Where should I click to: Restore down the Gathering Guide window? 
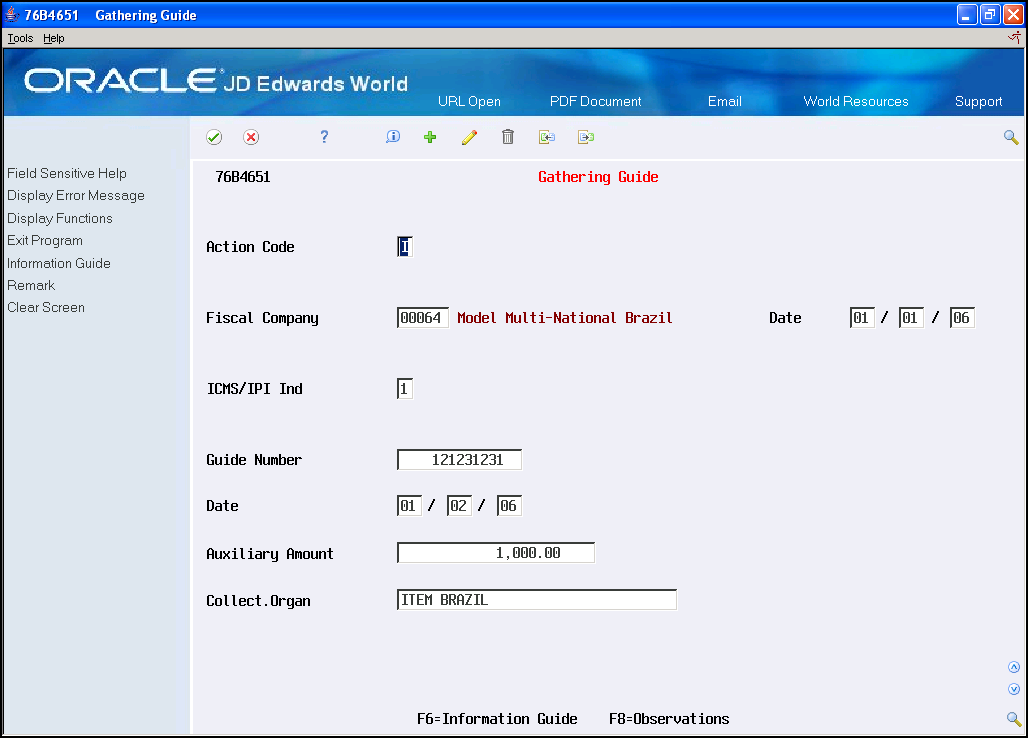[990, 14]
